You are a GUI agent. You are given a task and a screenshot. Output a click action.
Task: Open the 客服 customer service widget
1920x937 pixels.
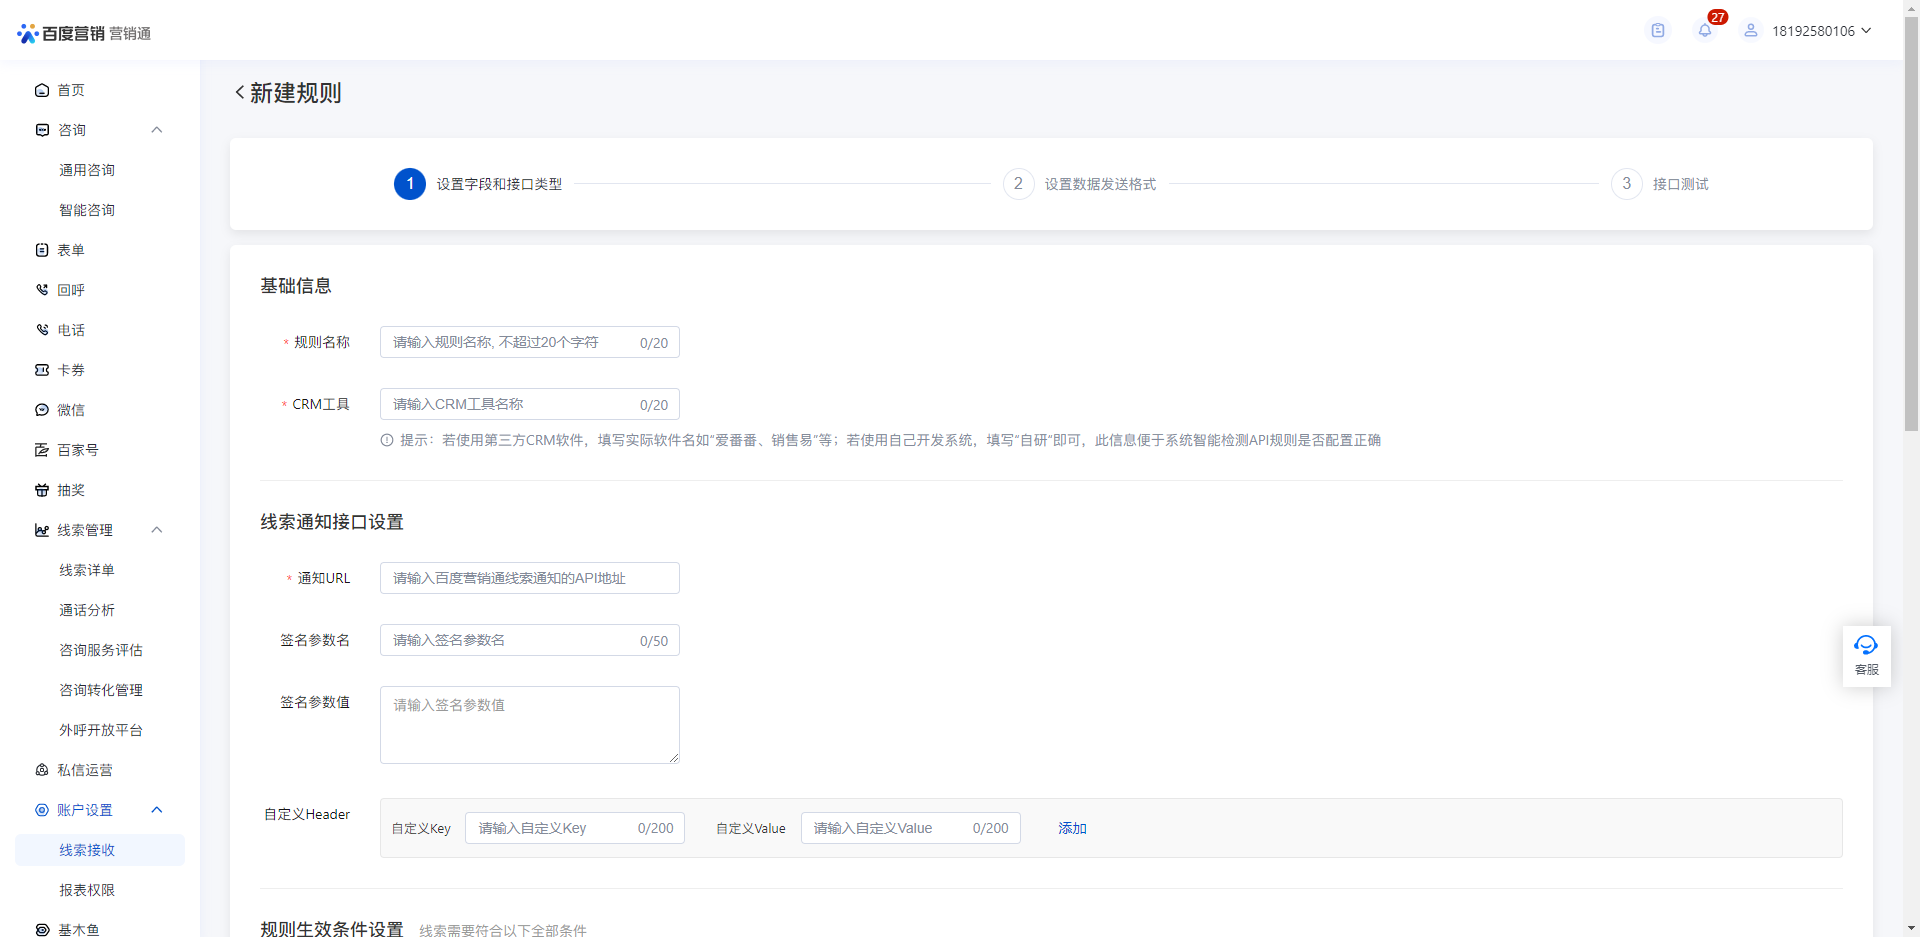[1866, 655]
